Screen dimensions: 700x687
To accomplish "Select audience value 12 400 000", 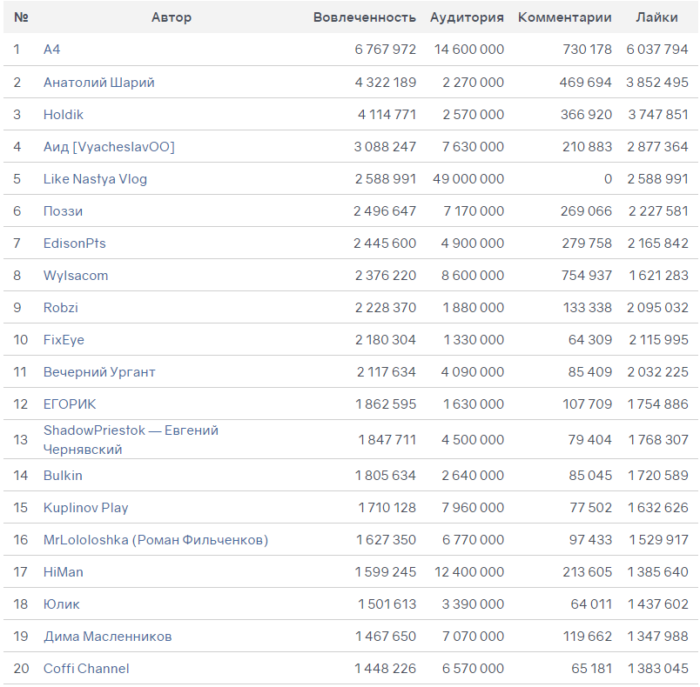I will (469, 571).
